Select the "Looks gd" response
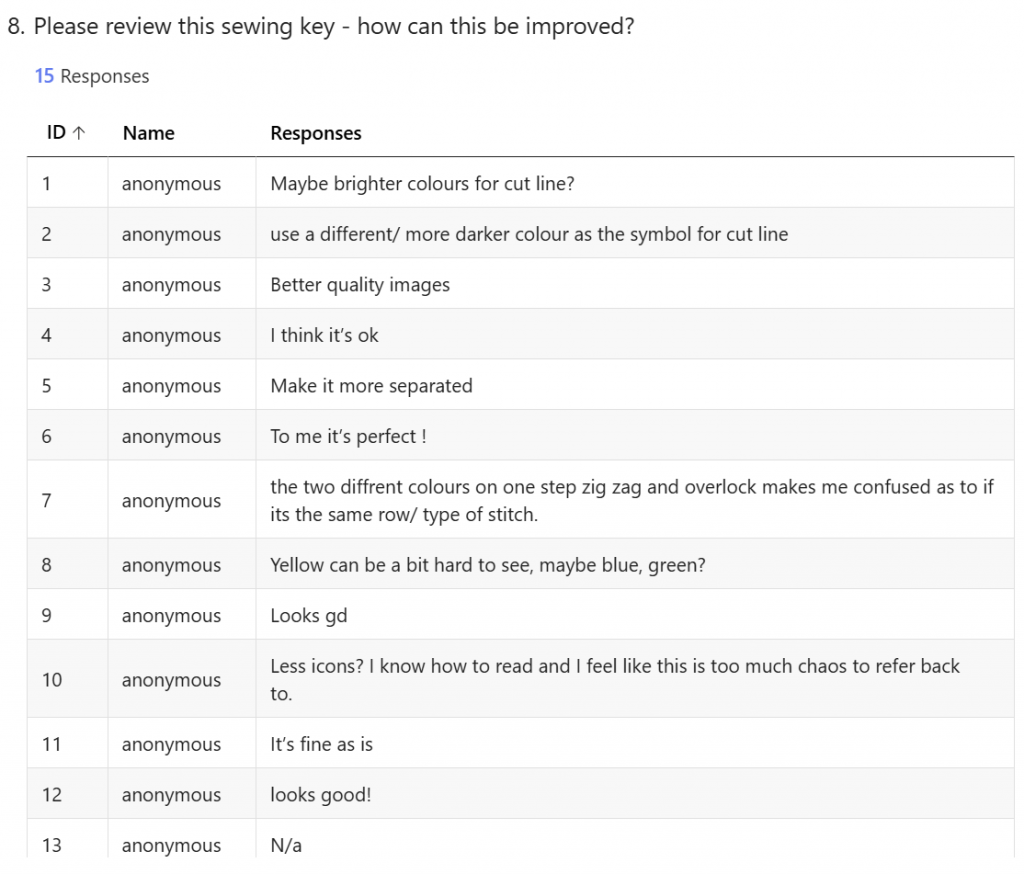This screenshot has height=874, width=1024. pos(308,616)
